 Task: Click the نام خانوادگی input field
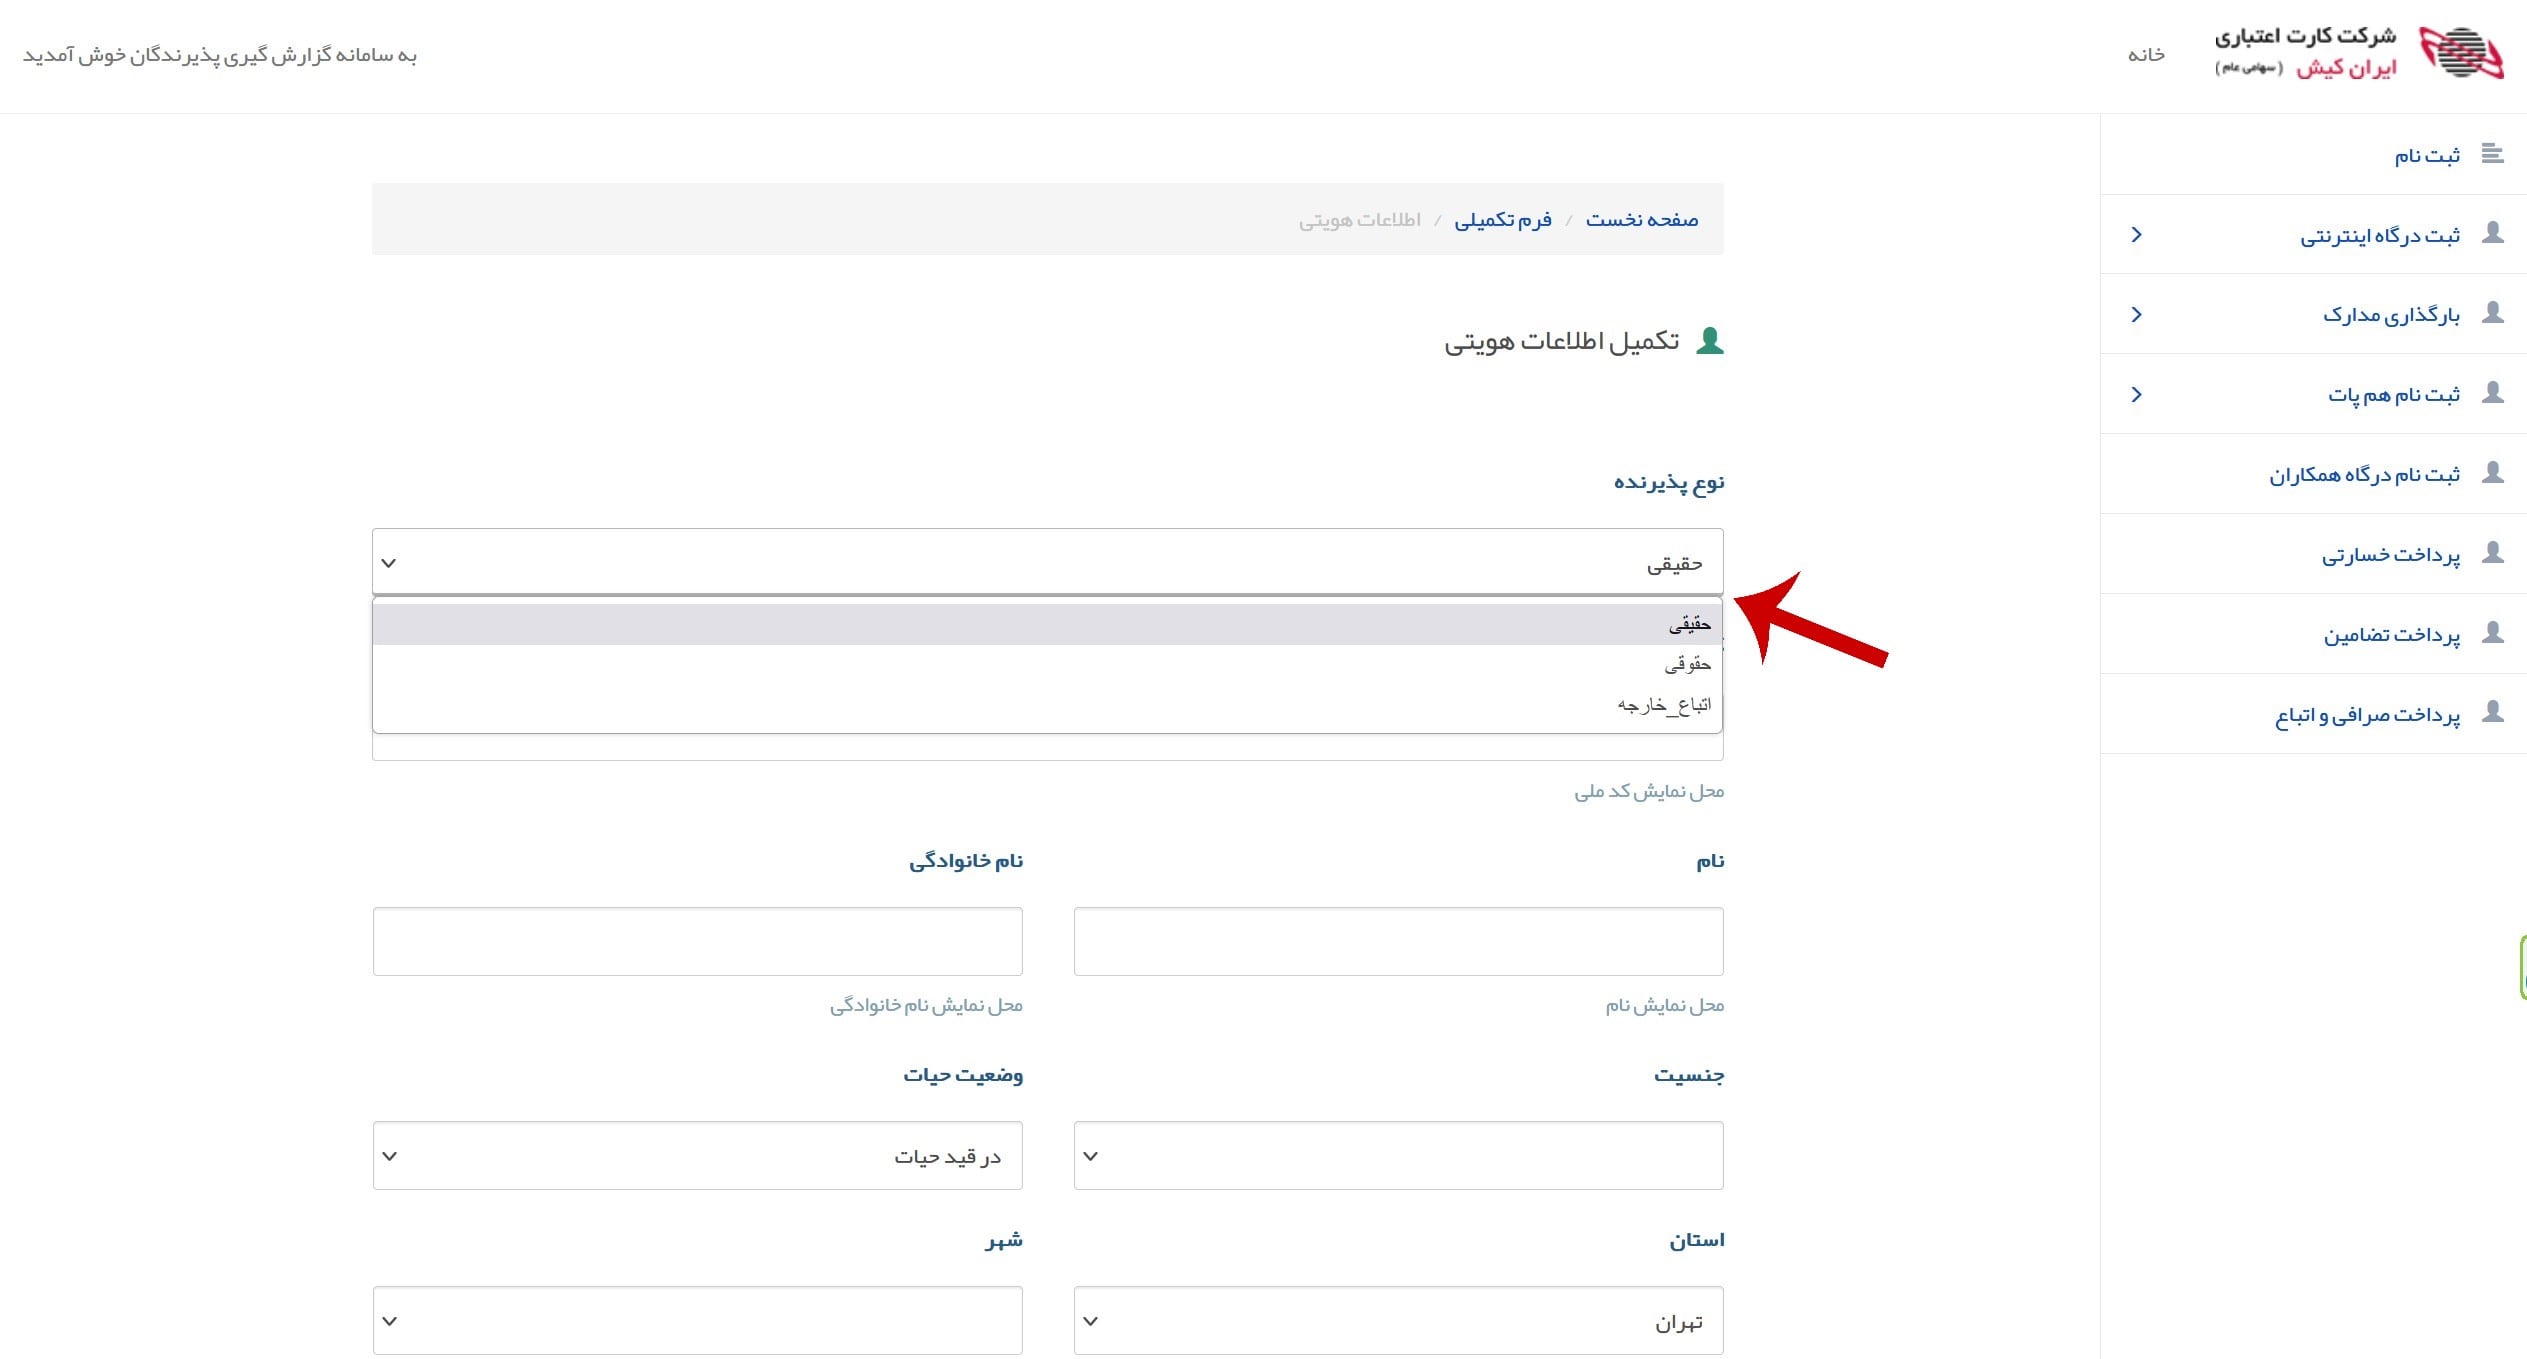pos(697,941)
